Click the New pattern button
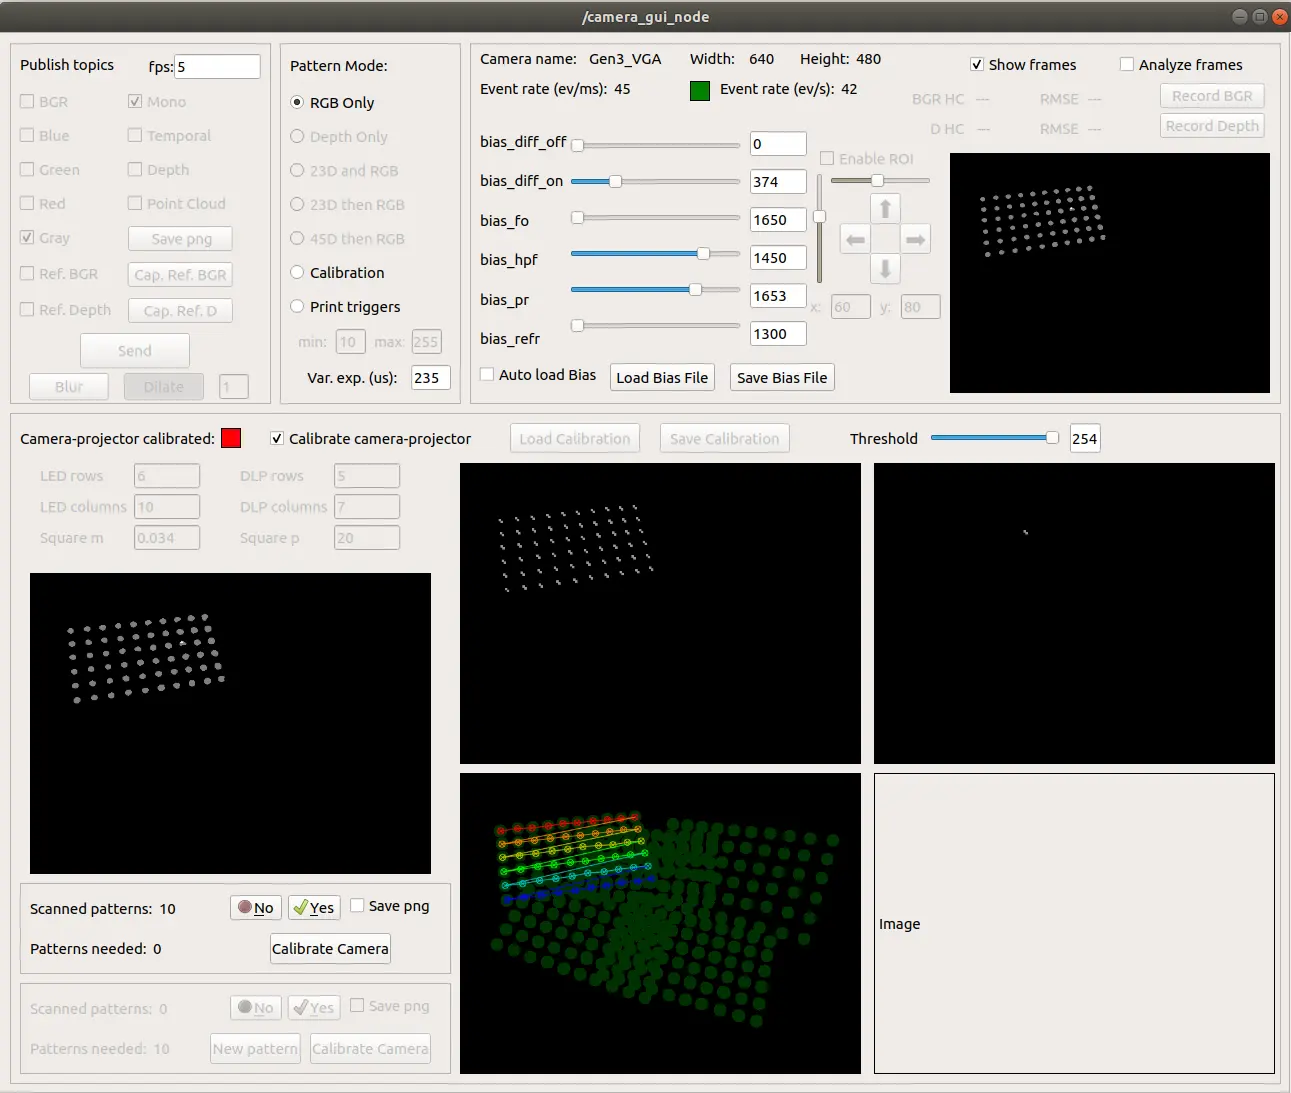 point(255,1048)
